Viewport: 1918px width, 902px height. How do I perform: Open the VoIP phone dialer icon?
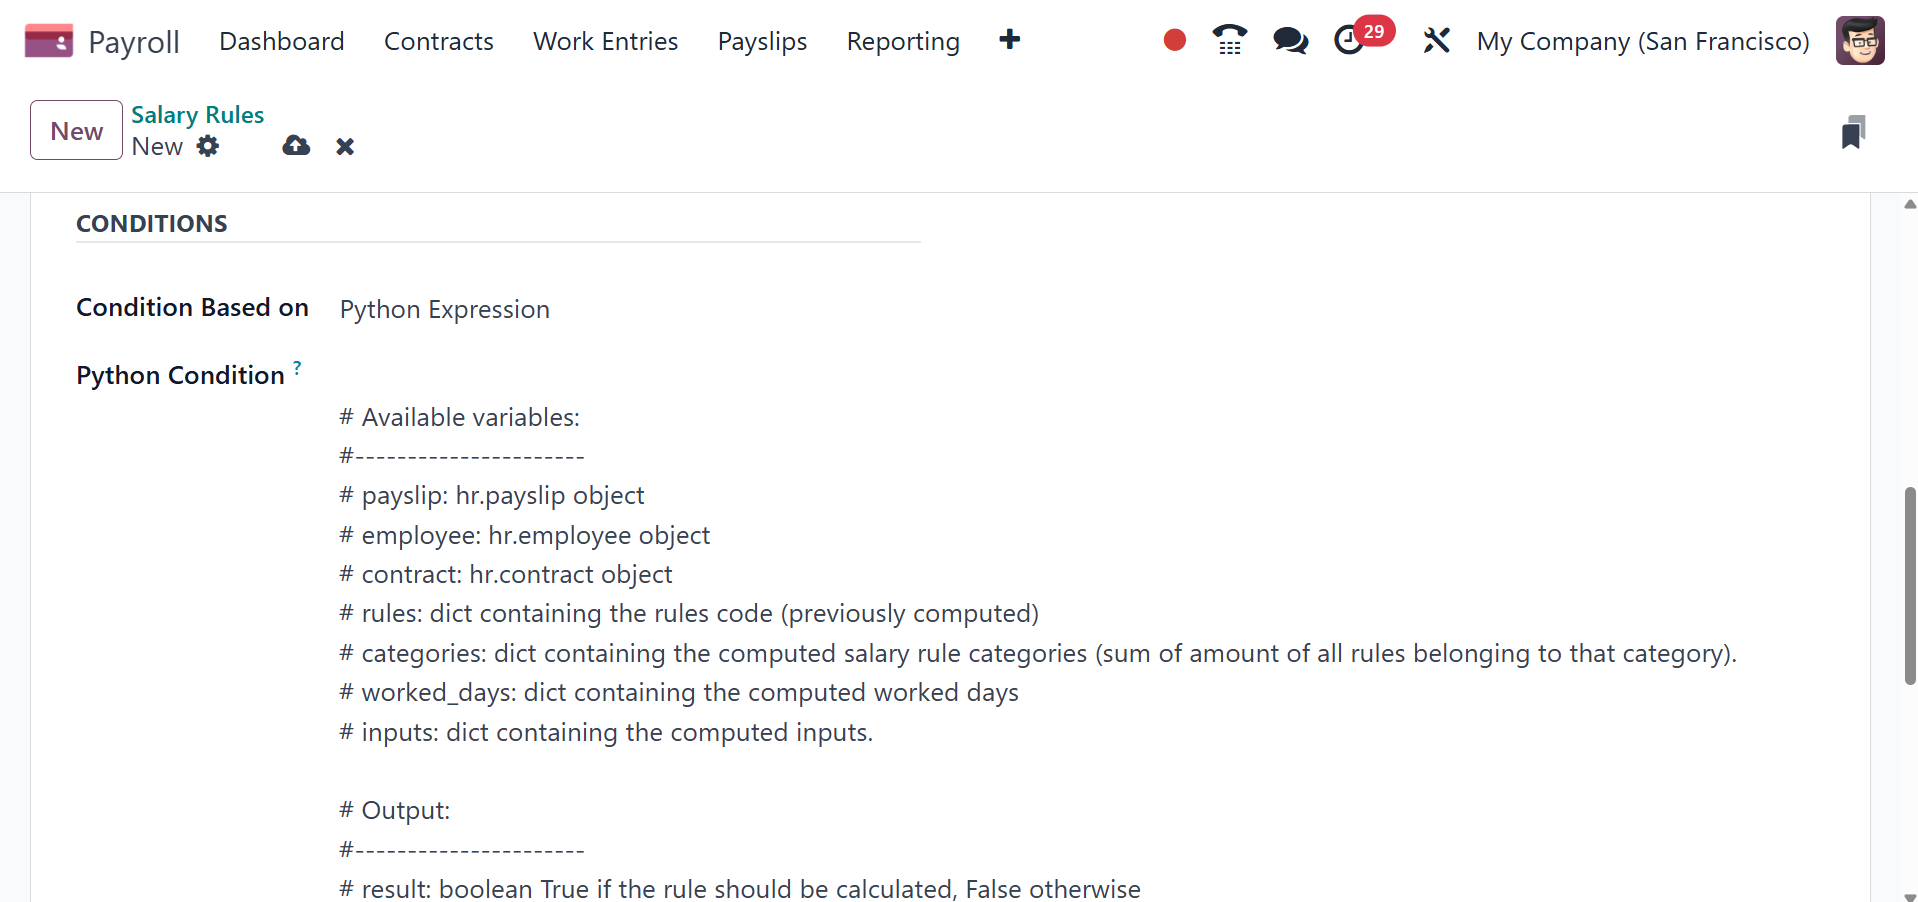pos(1229,40)
